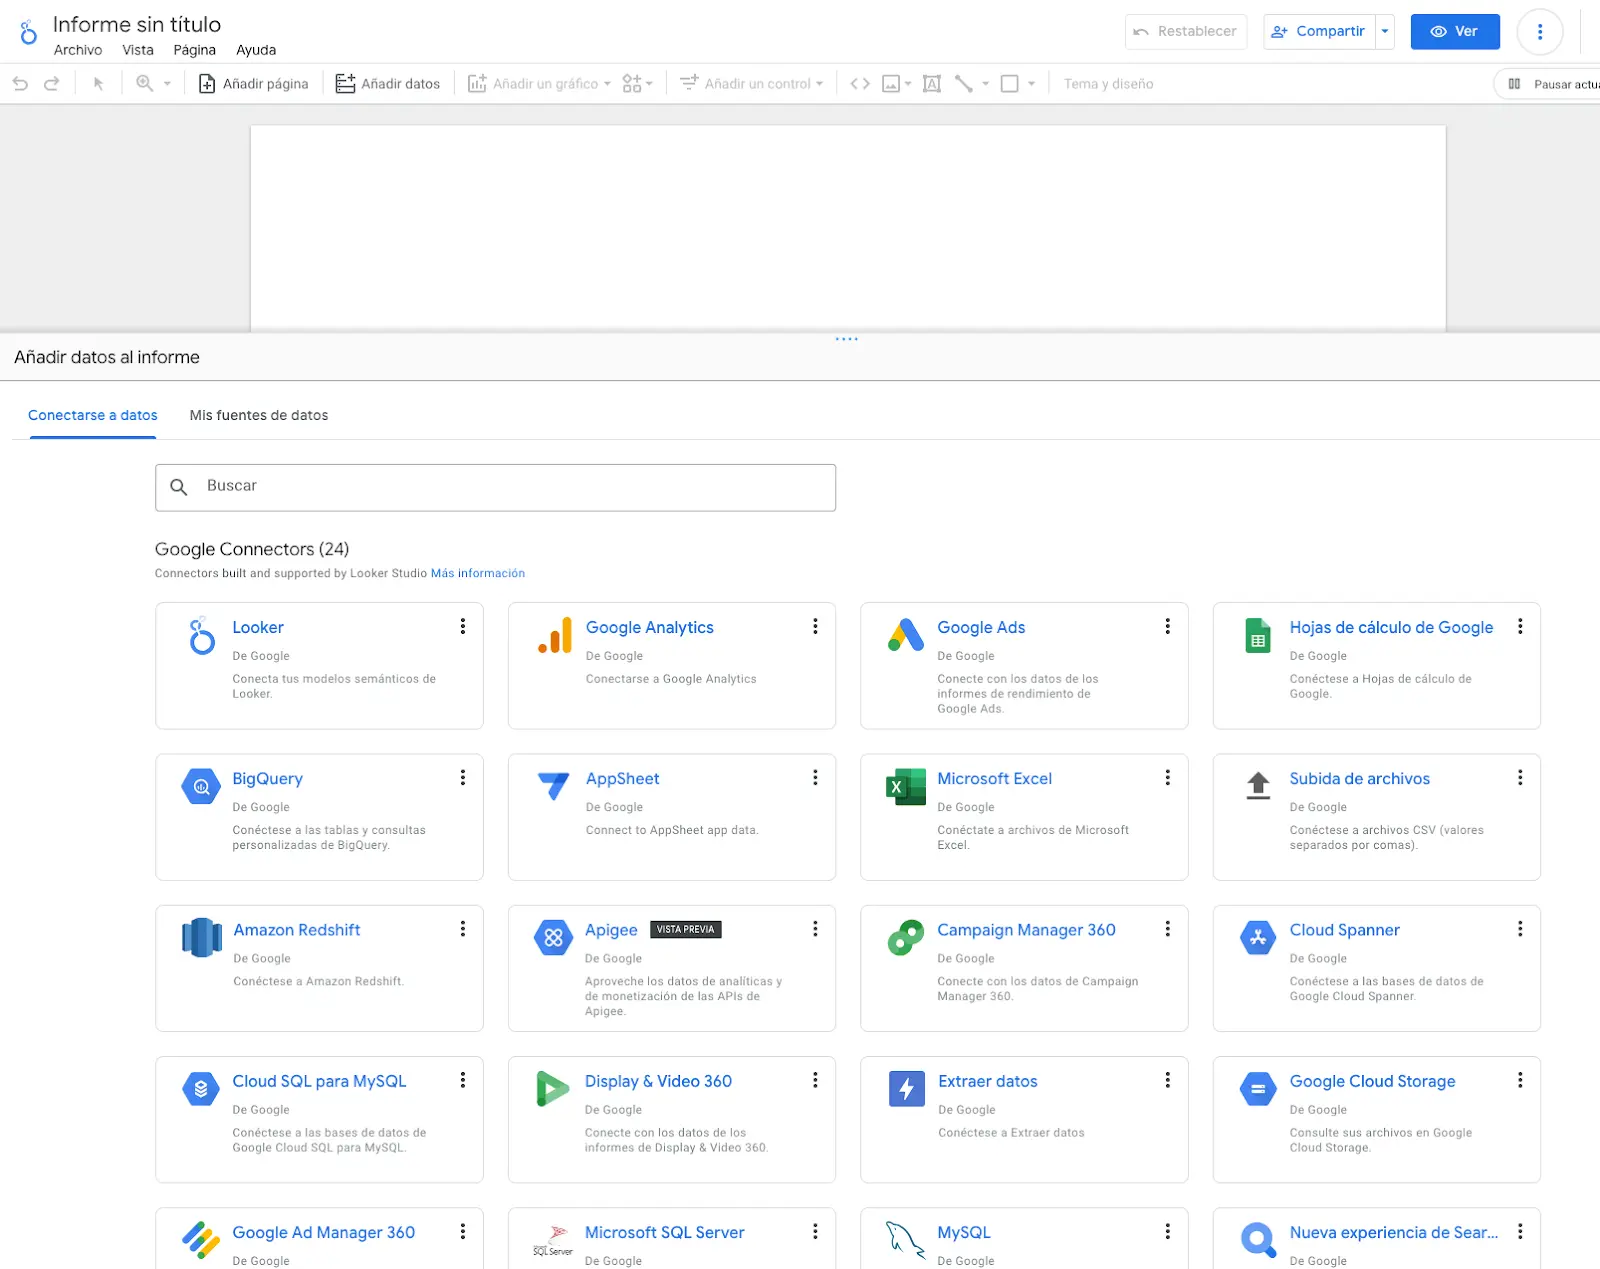Screen dimensions: 1600x1269
Task: Click Tema y diseño
Action: (1108, 84)
